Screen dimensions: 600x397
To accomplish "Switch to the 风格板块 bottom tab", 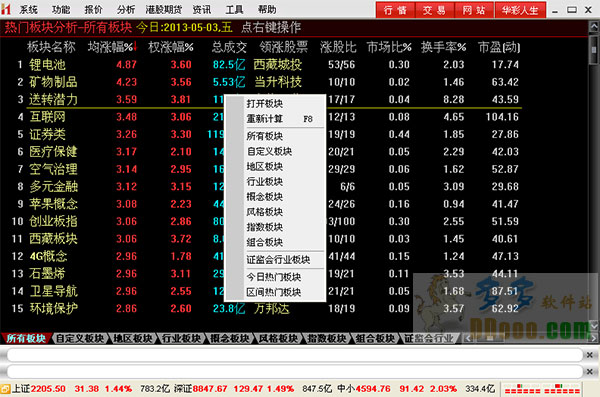I will 279,338.
